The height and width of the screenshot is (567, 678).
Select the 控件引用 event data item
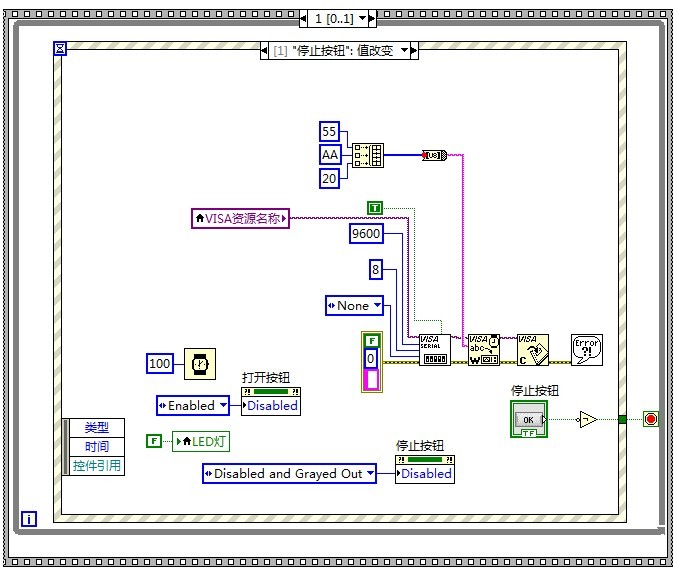tap(97, 465)
